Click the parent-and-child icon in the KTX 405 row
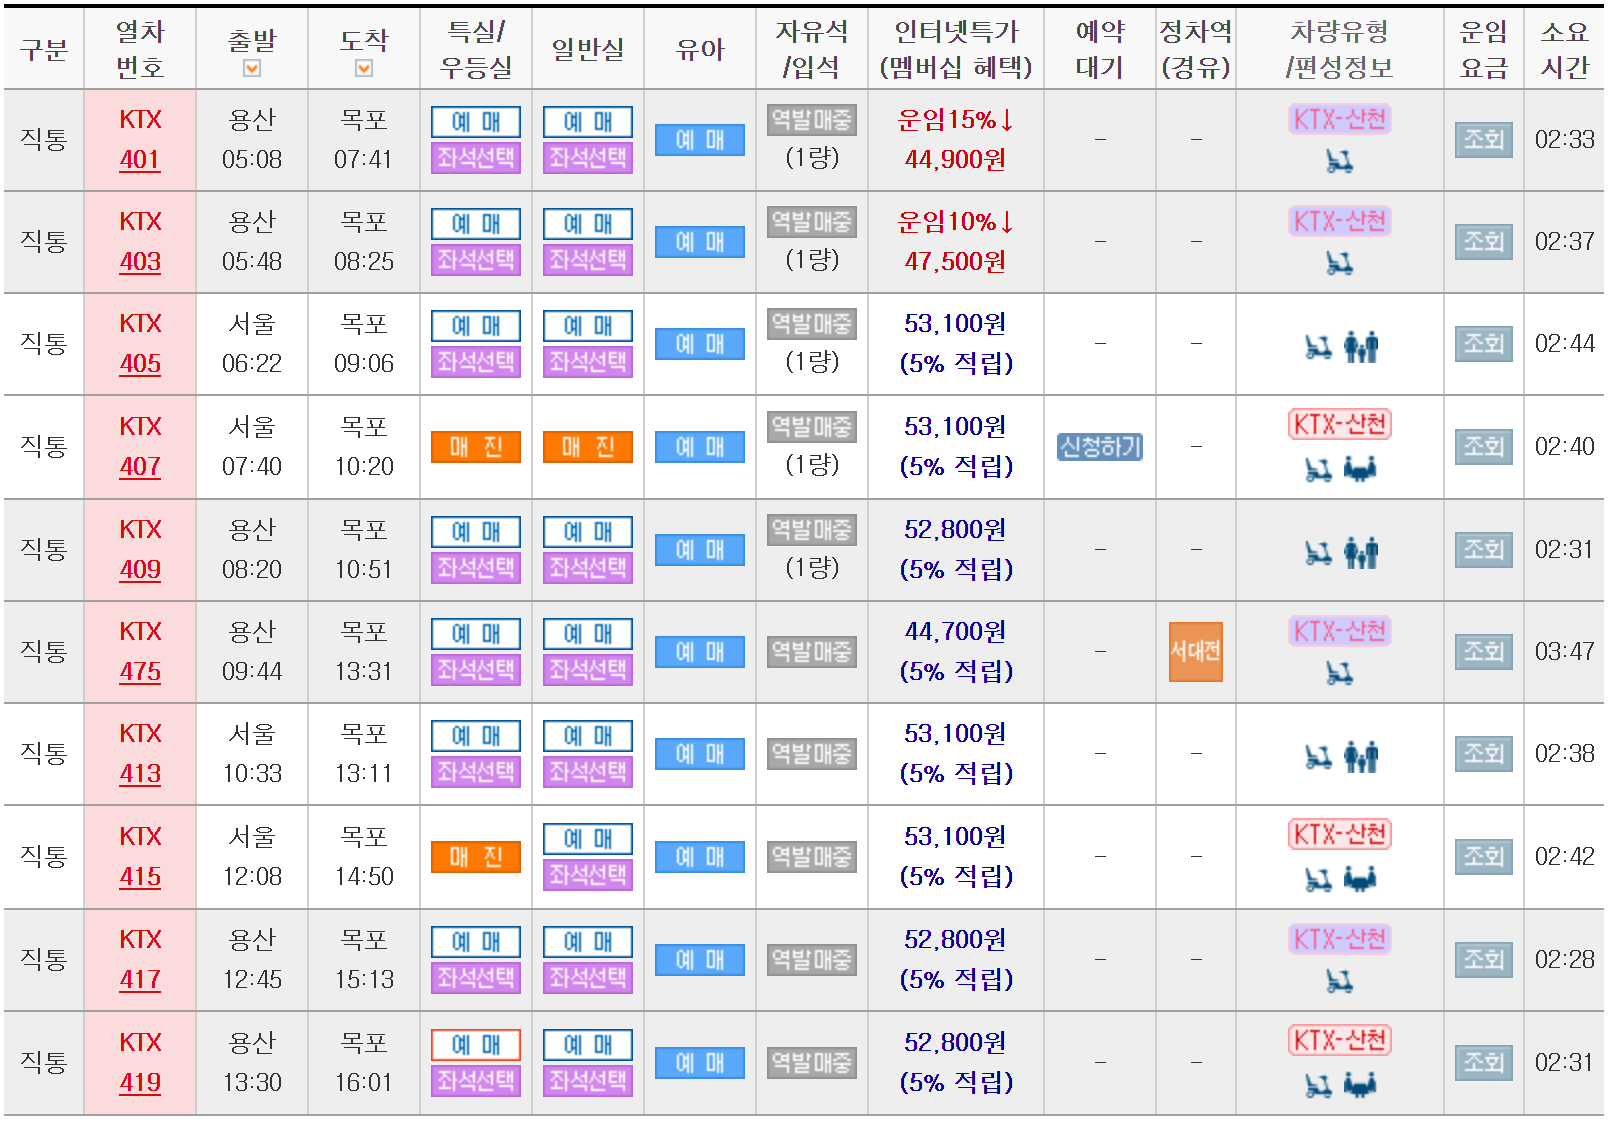This screenshot has width=1614, height=1124. (x=1361, y=347)
